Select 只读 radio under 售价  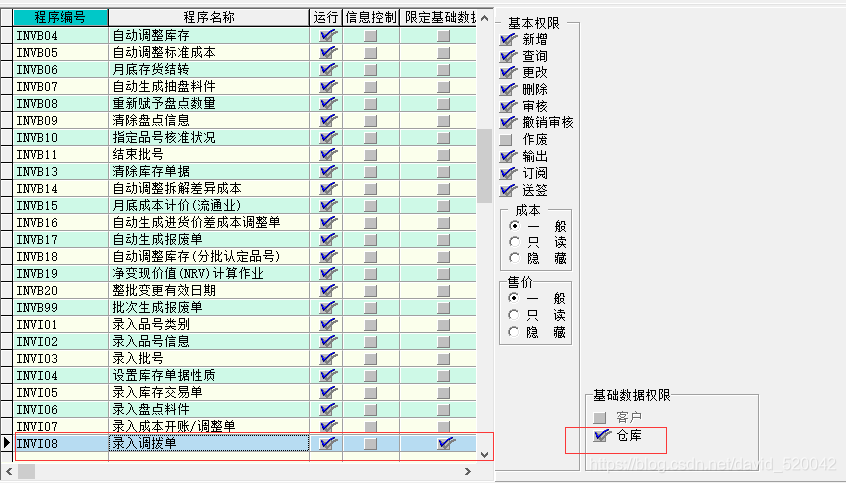(x=514, y=315)
